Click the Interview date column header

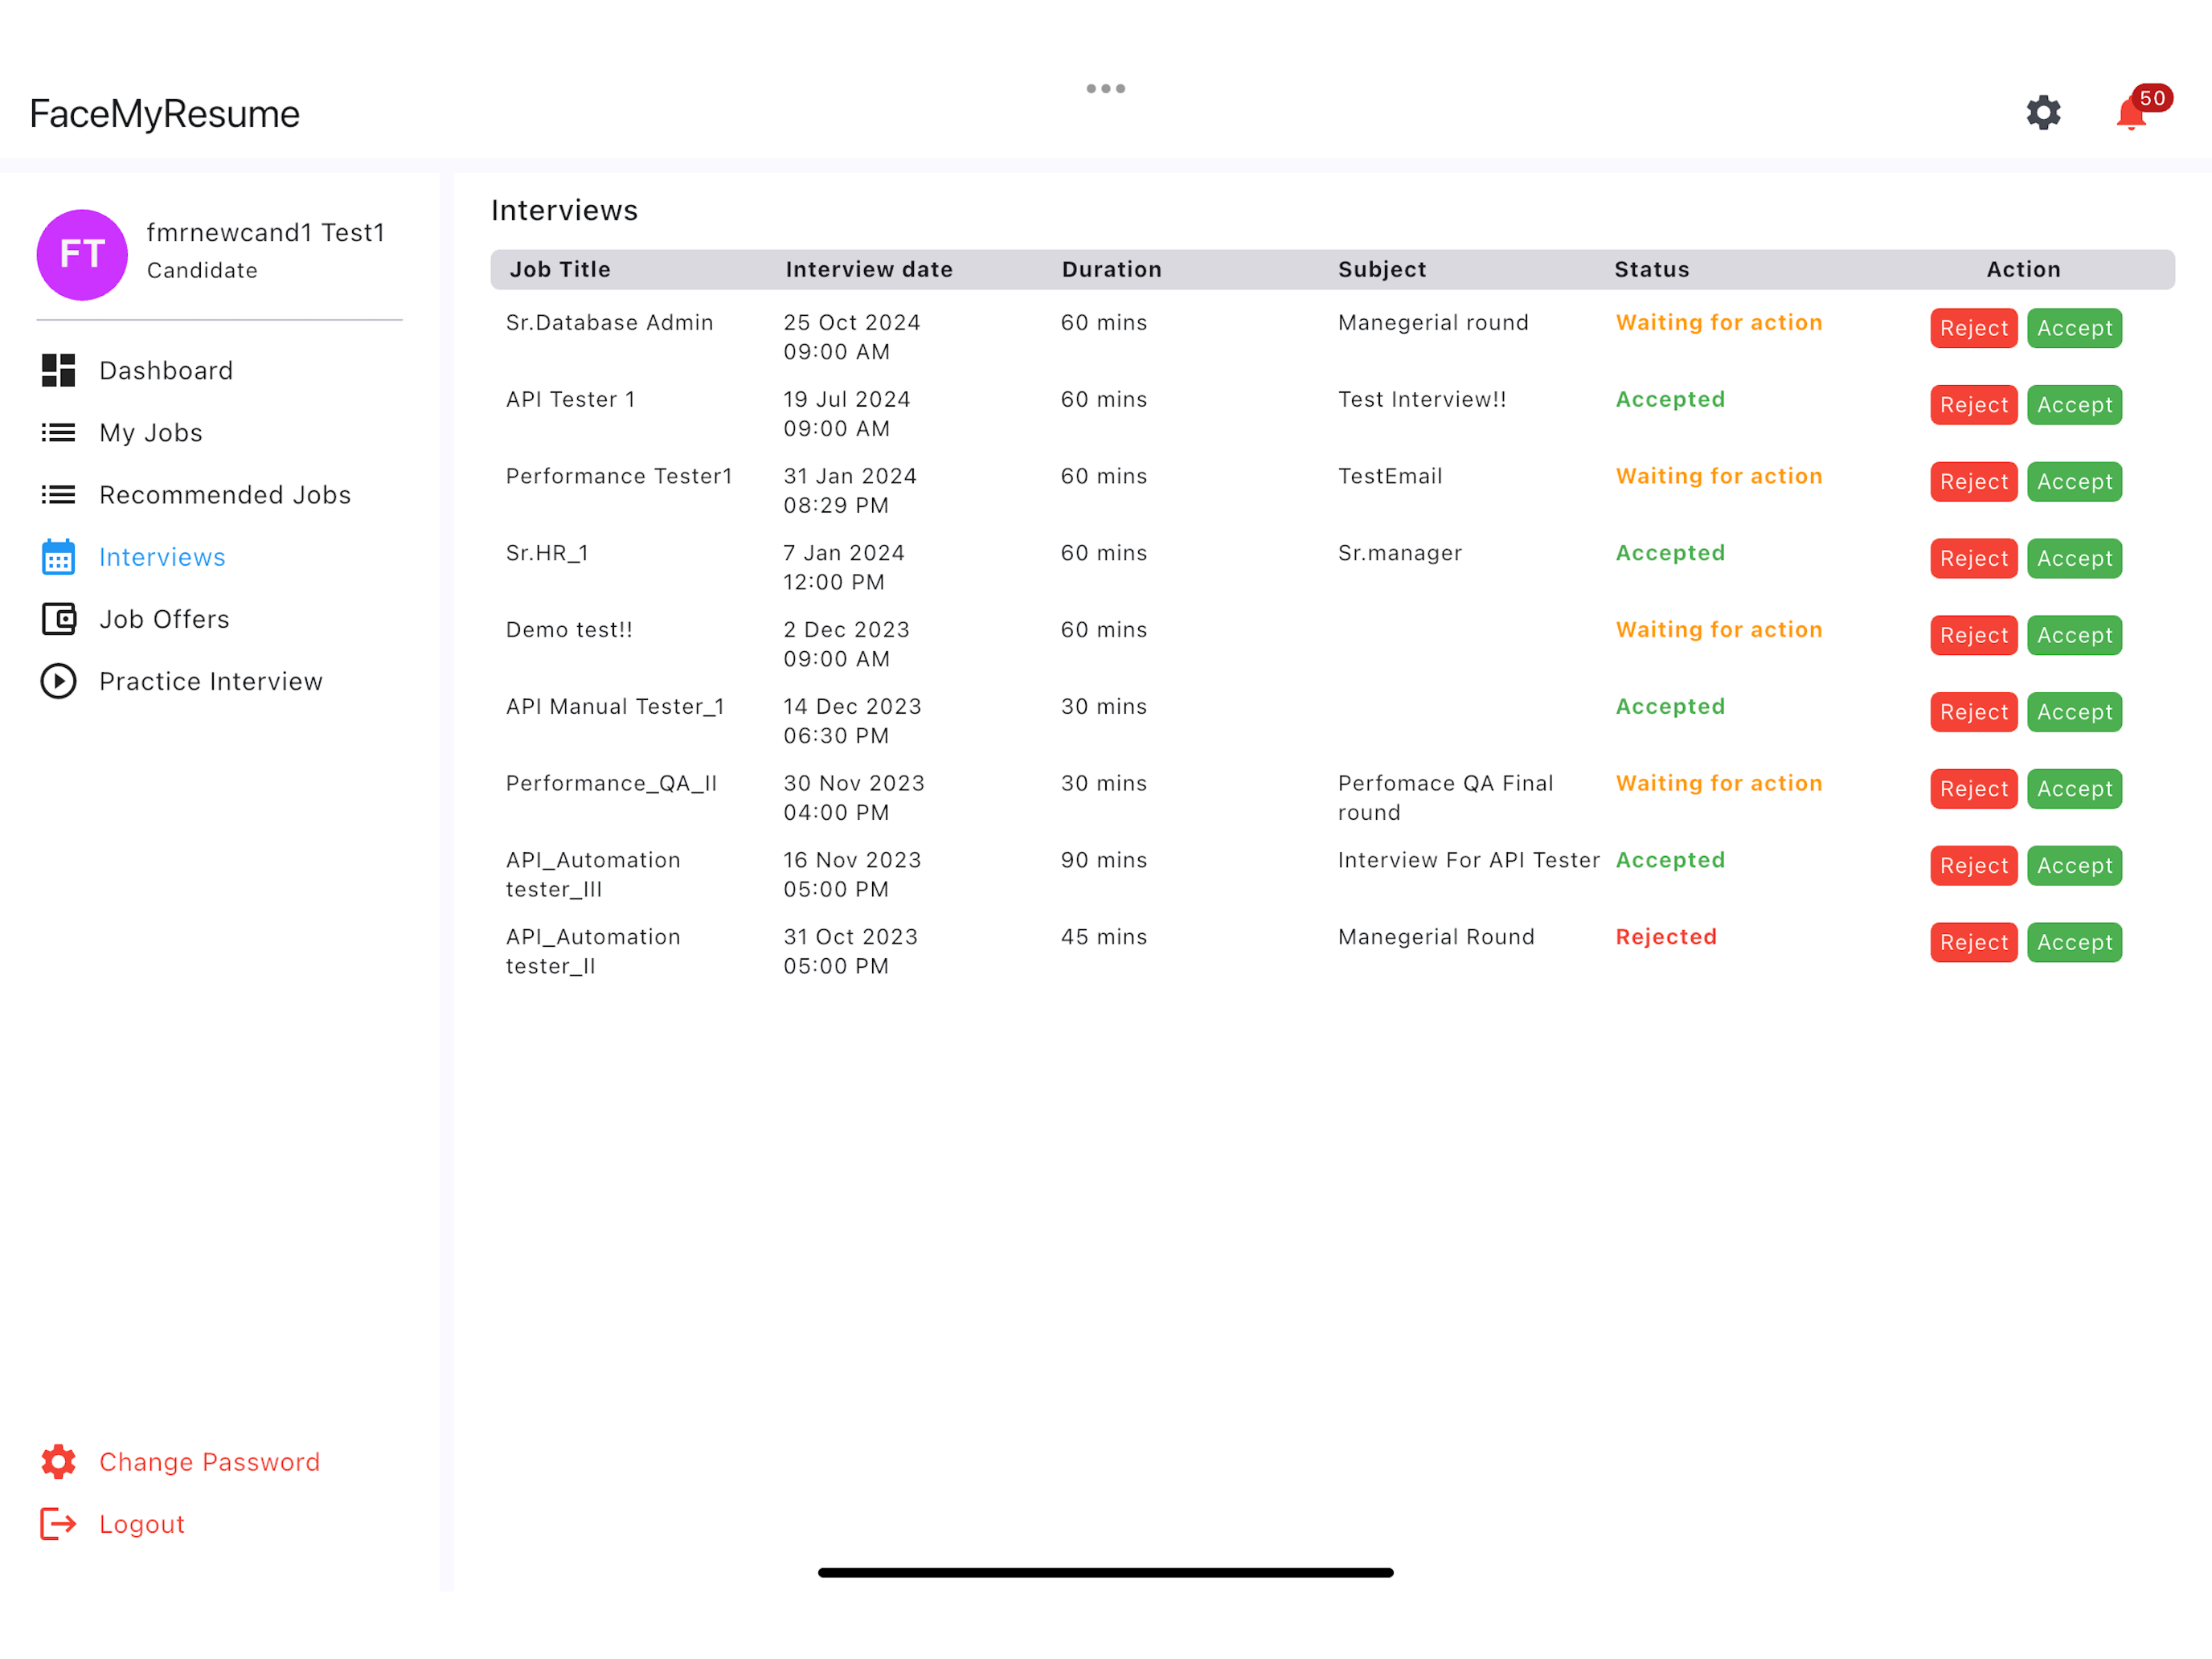pyautogui.click(x=869, y=269)
